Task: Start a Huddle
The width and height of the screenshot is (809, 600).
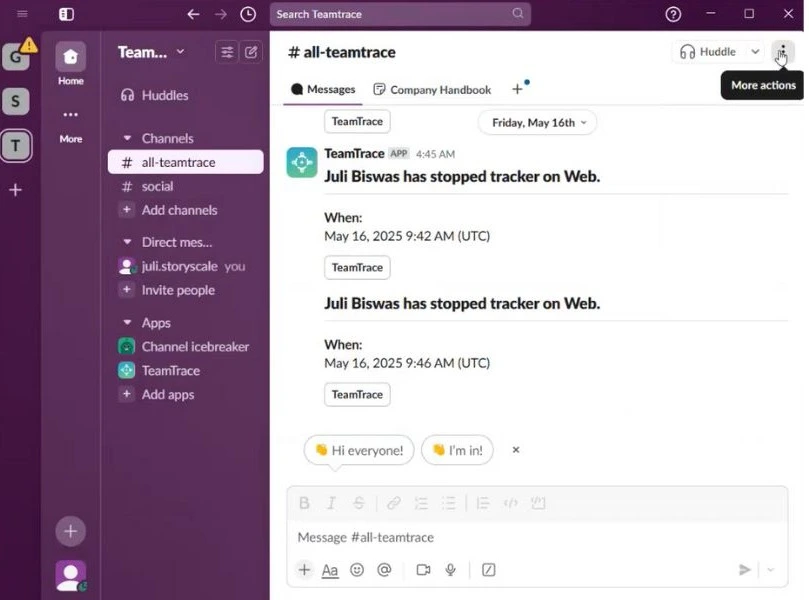Action: point(708,52)
